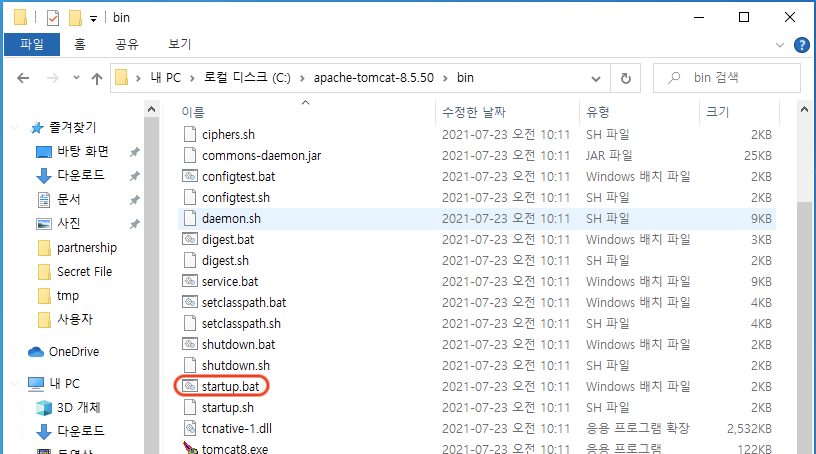Click the configtest.sh file icon

click(x=190, y=197)
